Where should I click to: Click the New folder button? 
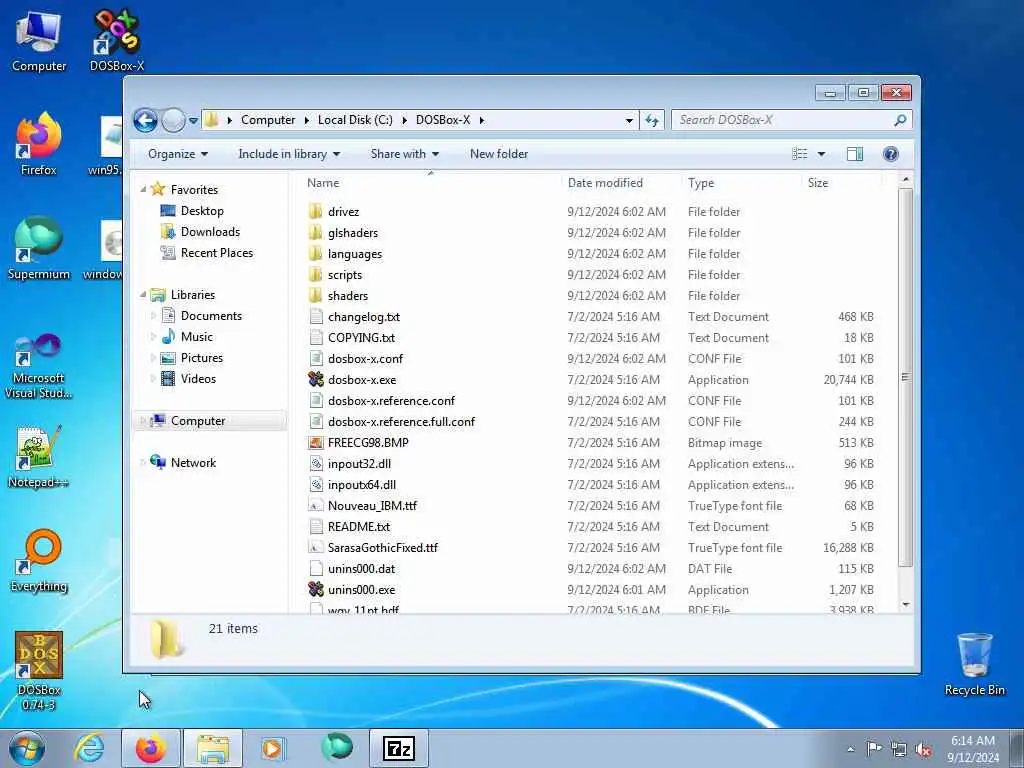pos(499,154)
